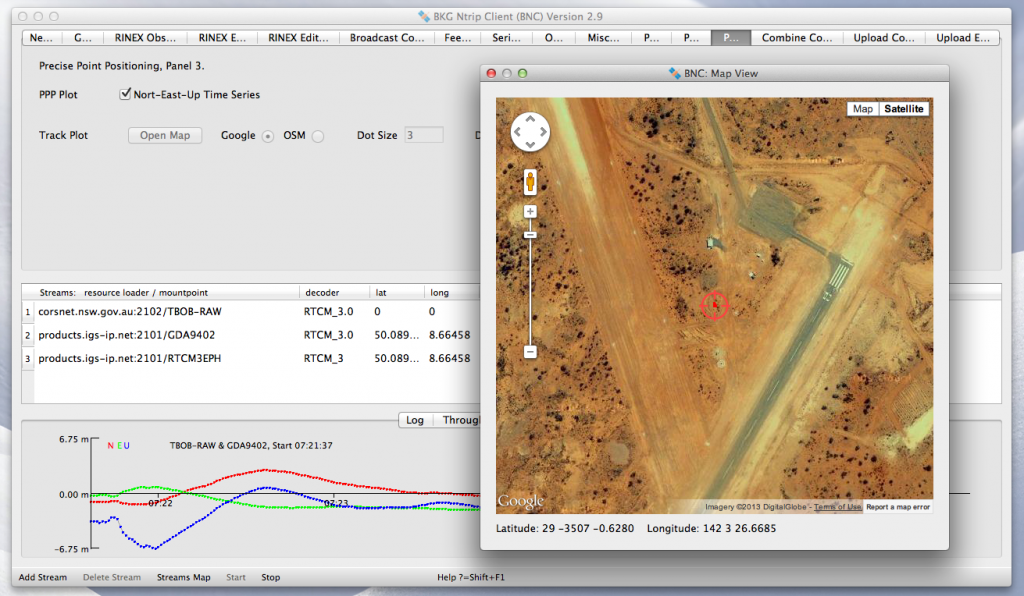The height and width of the screenshot is (596, 1024).
Task: Click the map pan navigation control
Action: coord(530,131)
